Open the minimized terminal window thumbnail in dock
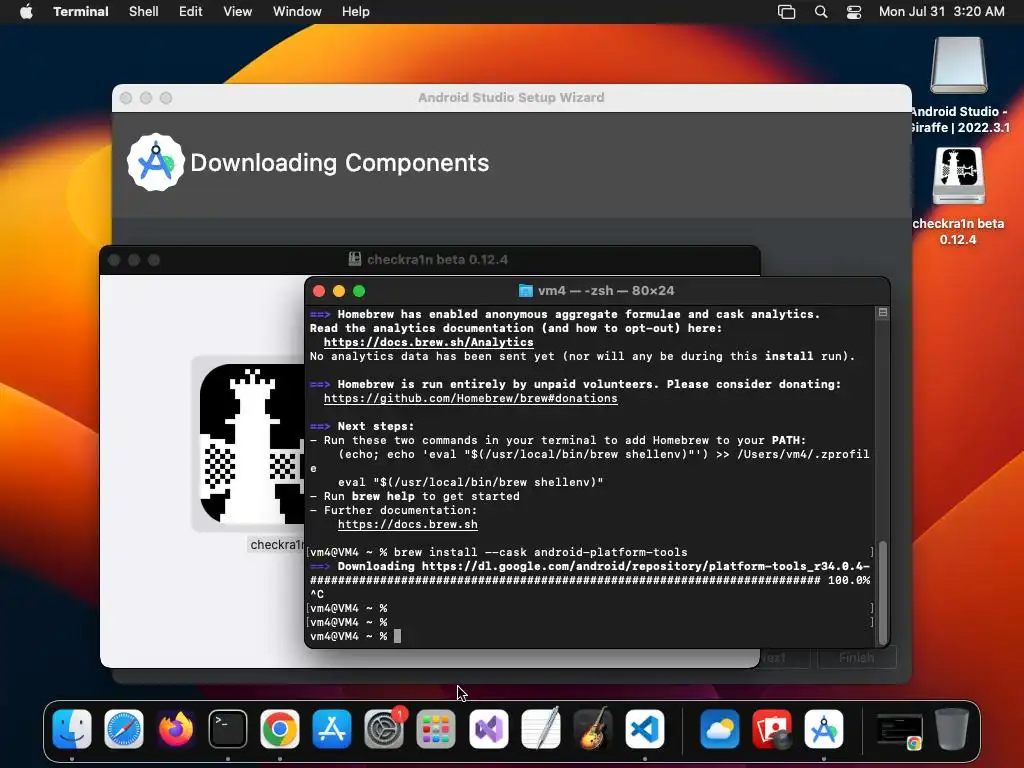 [899, 730]
